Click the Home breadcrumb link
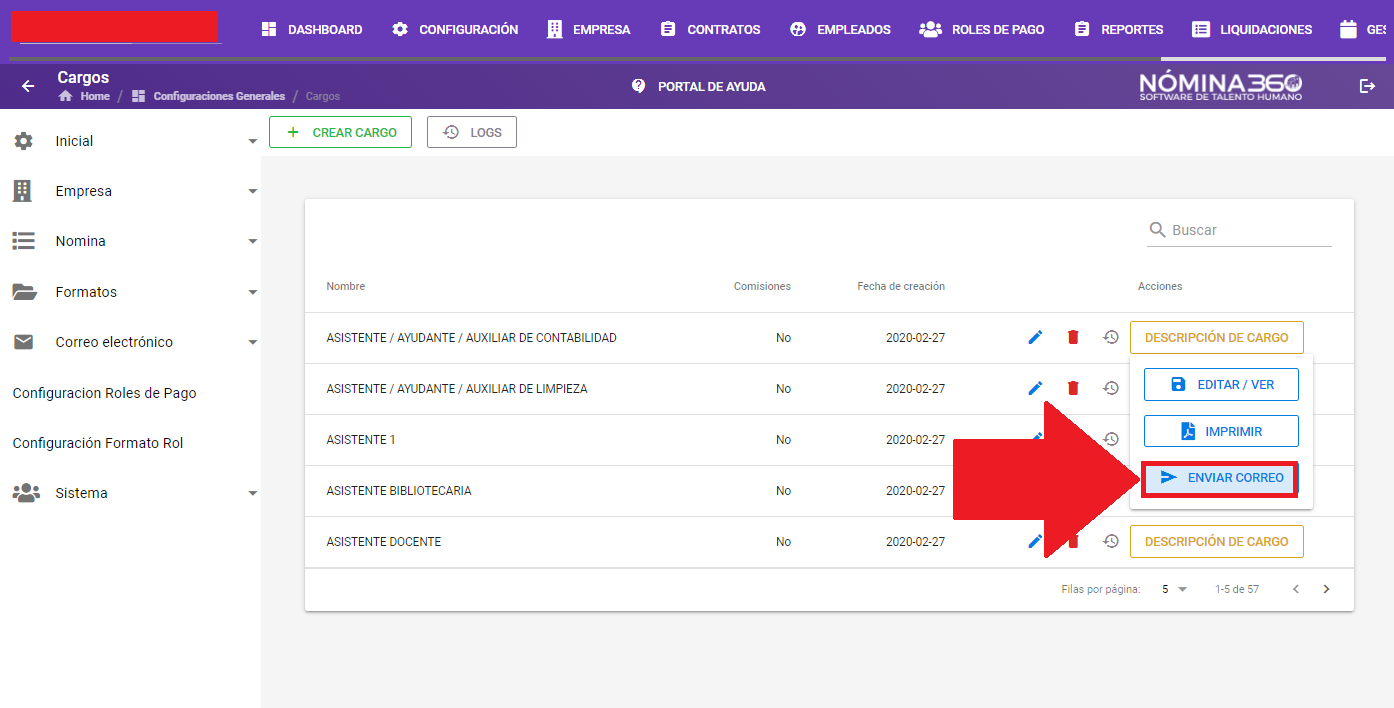 (x=84, y=96)
